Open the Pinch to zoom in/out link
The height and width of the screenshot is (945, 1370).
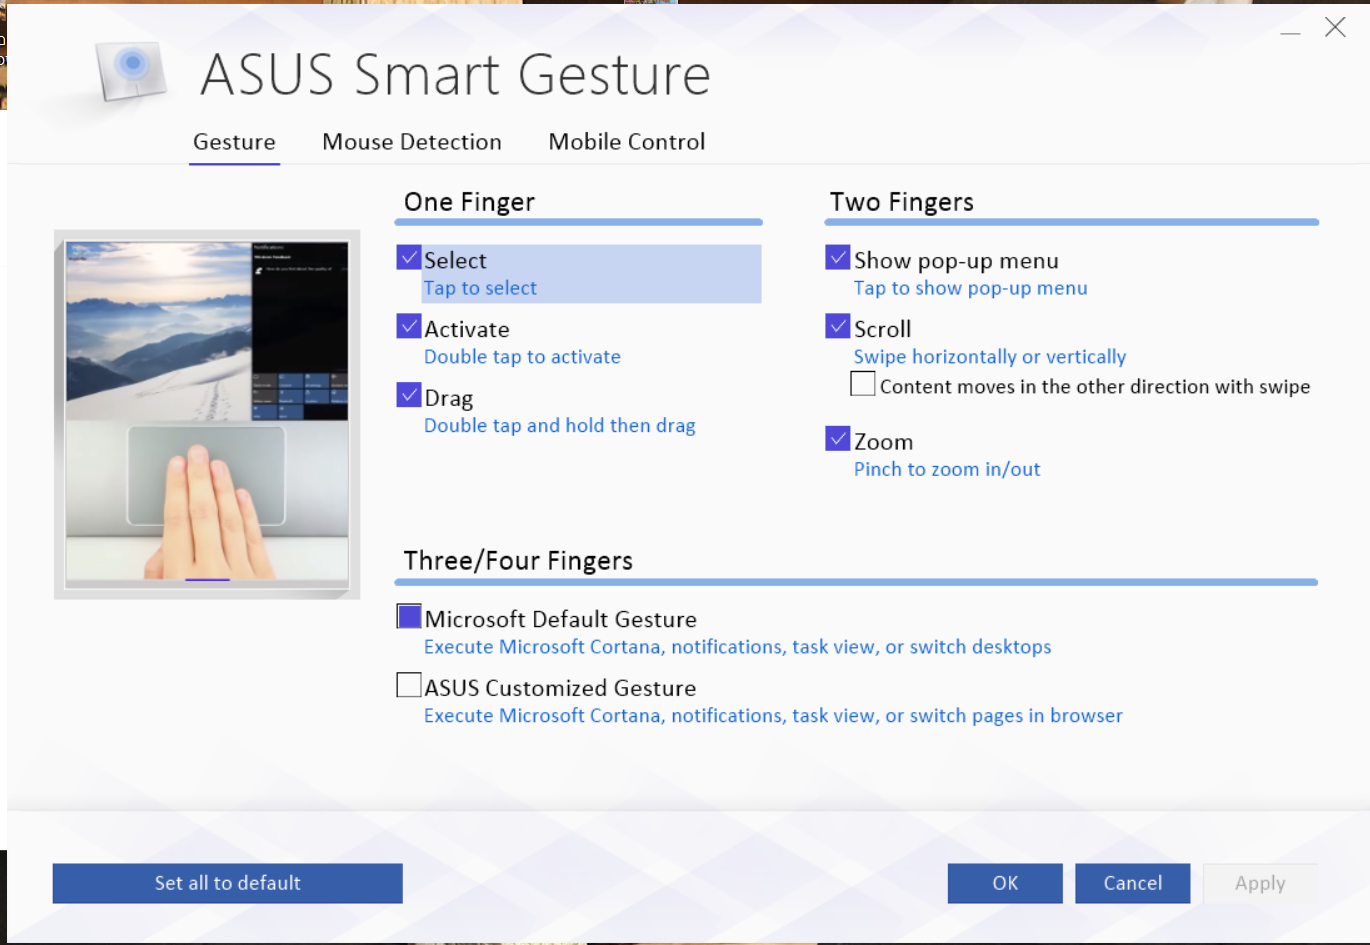tap(947, 469)
